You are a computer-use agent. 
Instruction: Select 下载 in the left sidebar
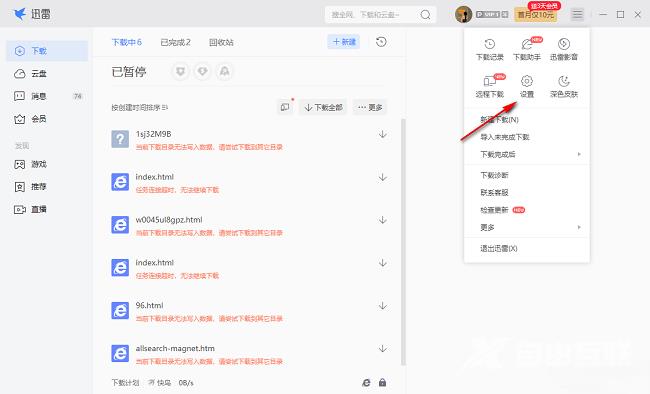[47, 51]
